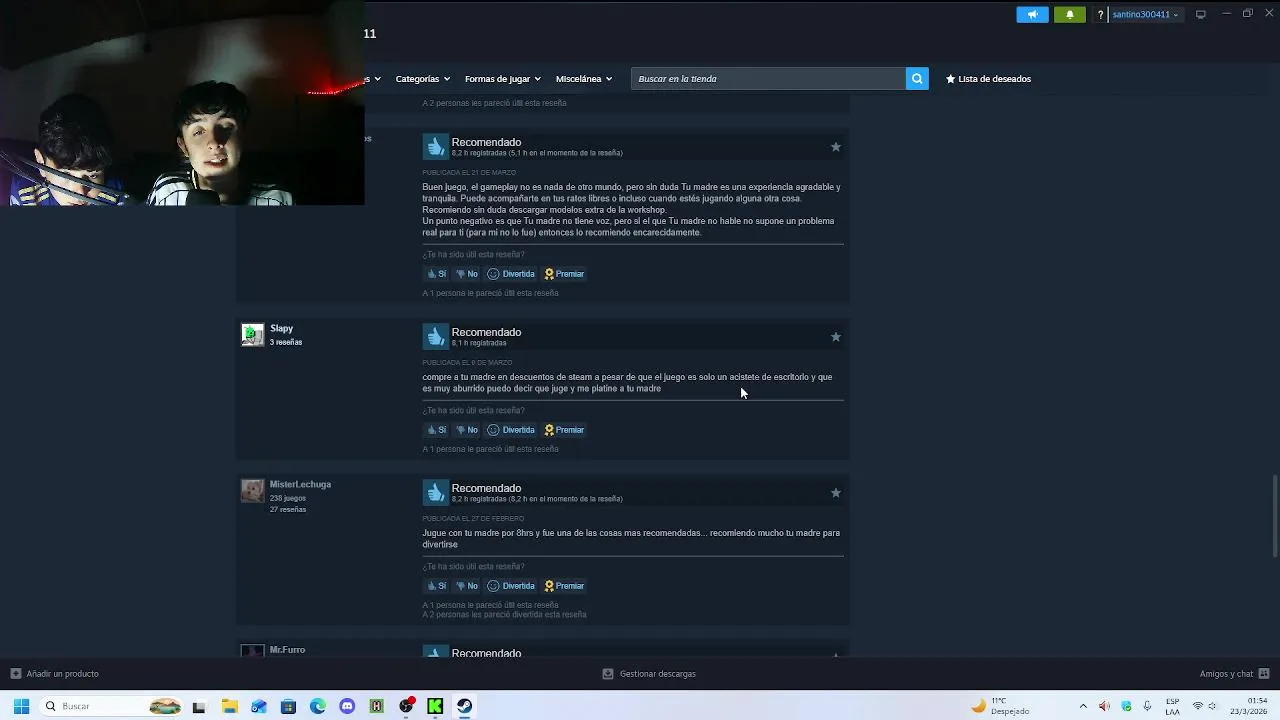Mark MisterLechuga's review as Divertida
The image size is (1280, 720).
(511, 586)
